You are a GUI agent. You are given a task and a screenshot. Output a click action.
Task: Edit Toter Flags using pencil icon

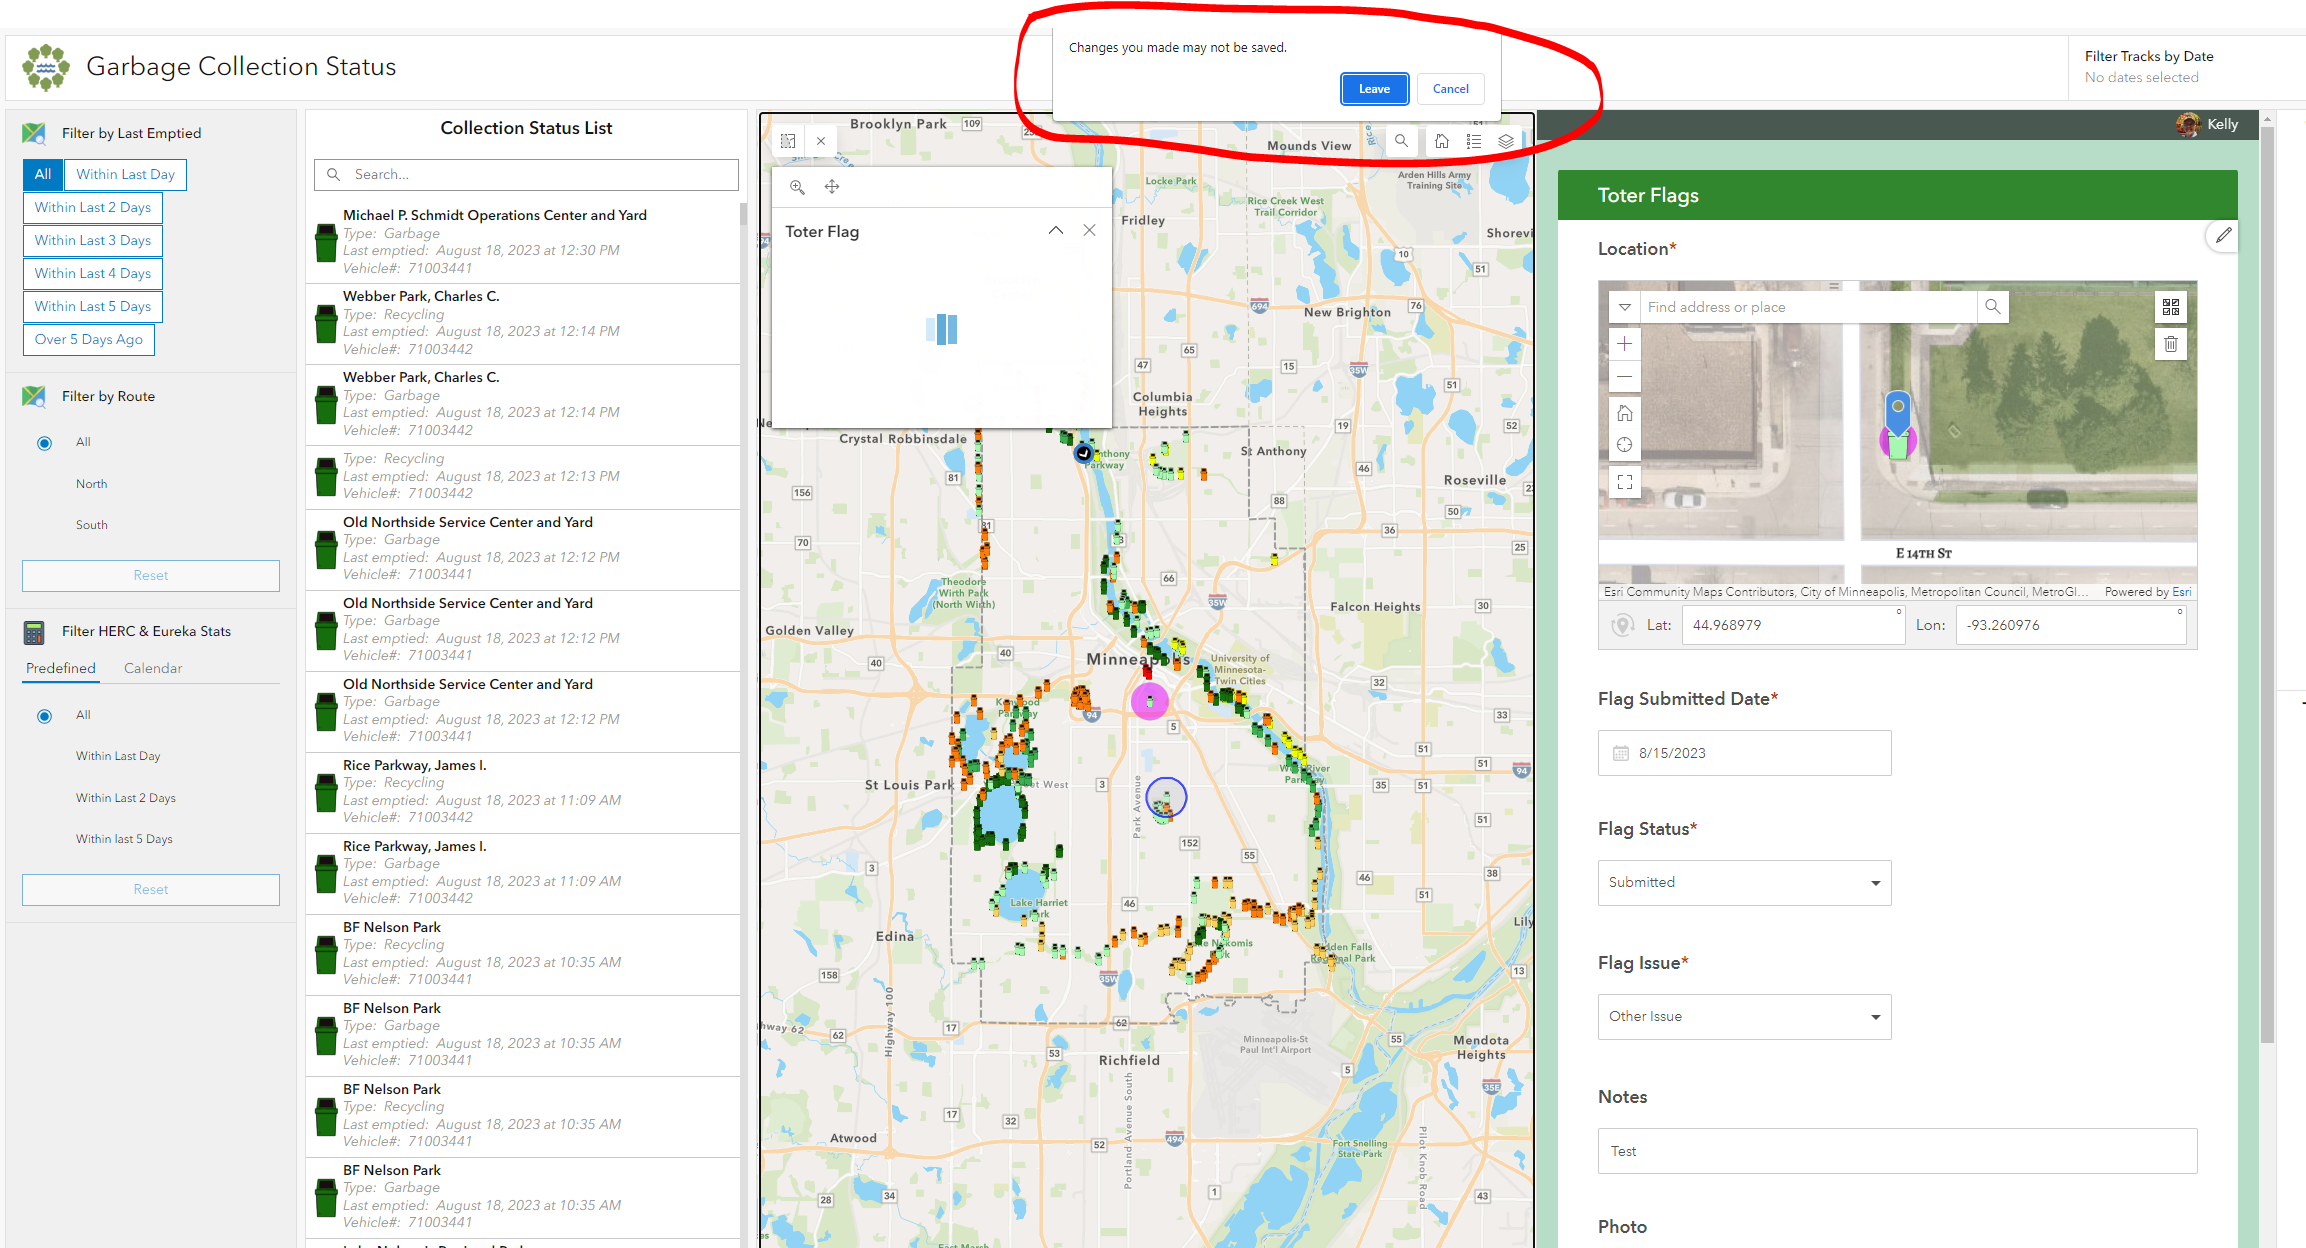[x=2223, y=235]
